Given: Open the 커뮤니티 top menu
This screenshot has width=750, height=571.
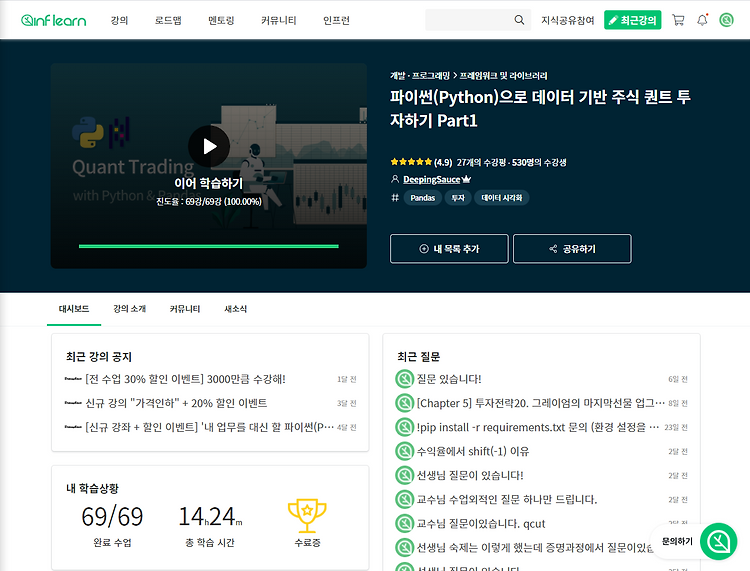Looking at the screenshot, I should (x=279, y=20).
